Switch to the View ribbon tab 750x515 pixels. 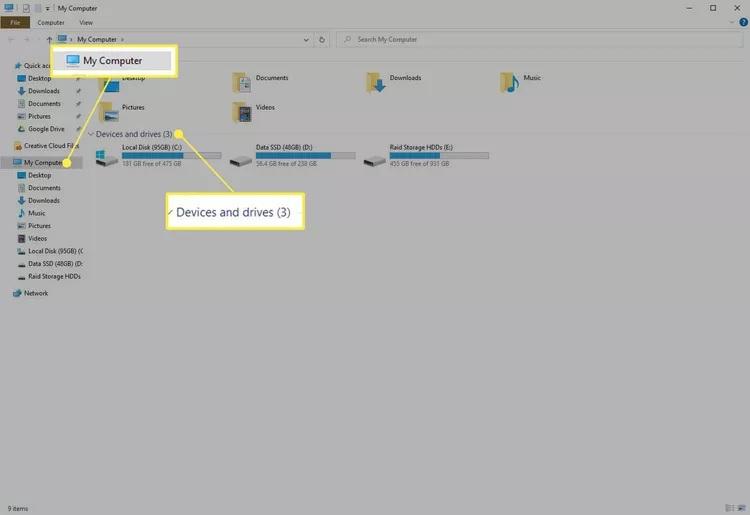click(x=86, y=21)
